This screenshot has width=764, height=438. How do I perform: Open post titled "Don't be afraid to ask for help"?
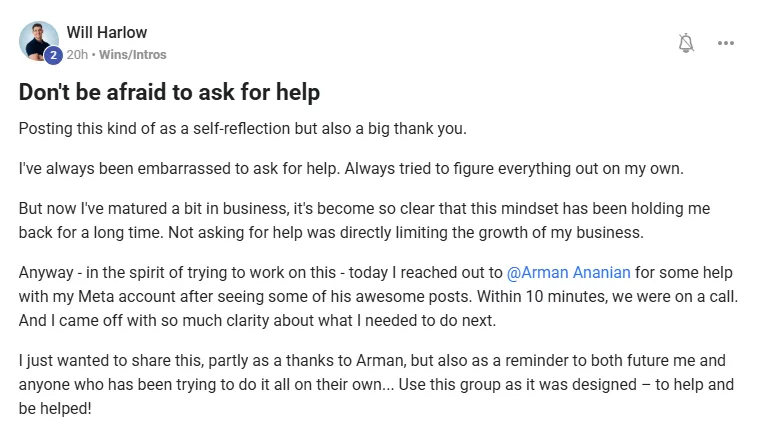169,93
